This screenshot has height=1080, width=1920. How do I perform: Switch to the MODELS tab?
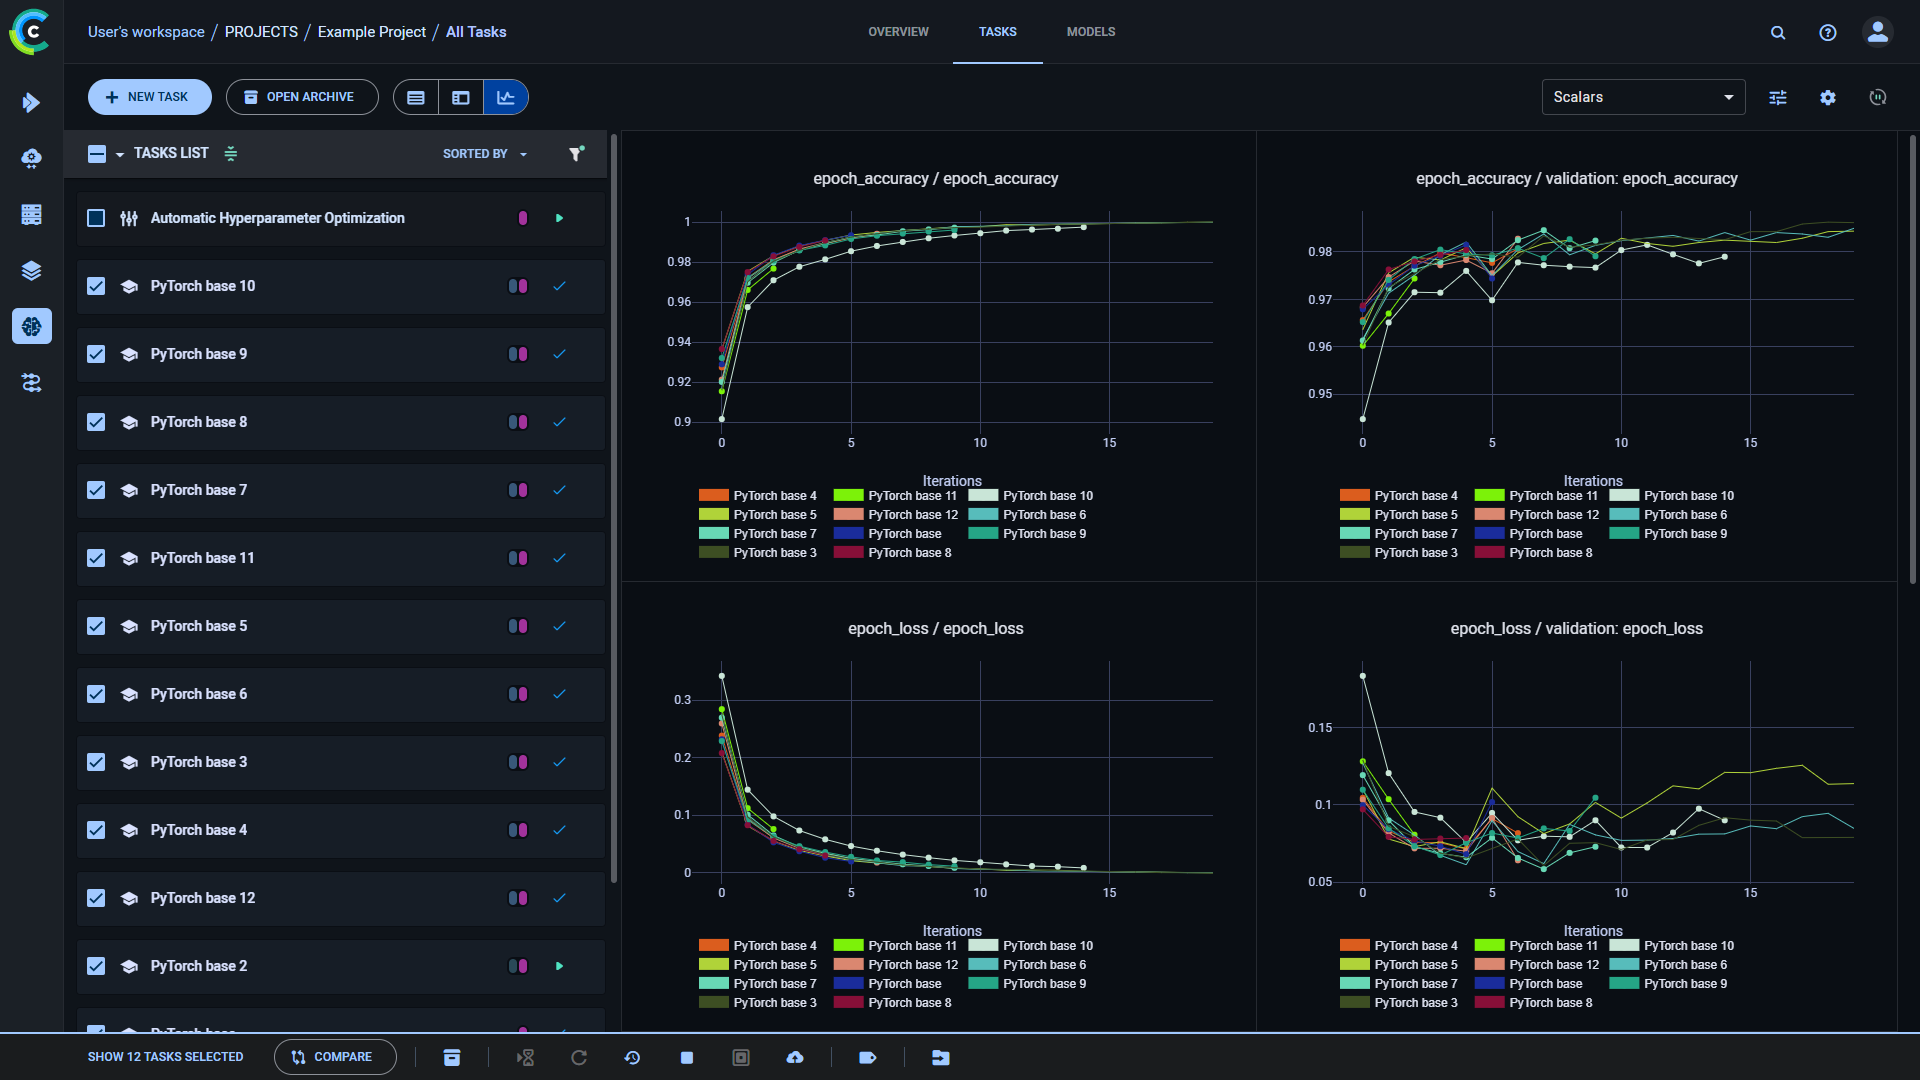(x=1089, y=32)
